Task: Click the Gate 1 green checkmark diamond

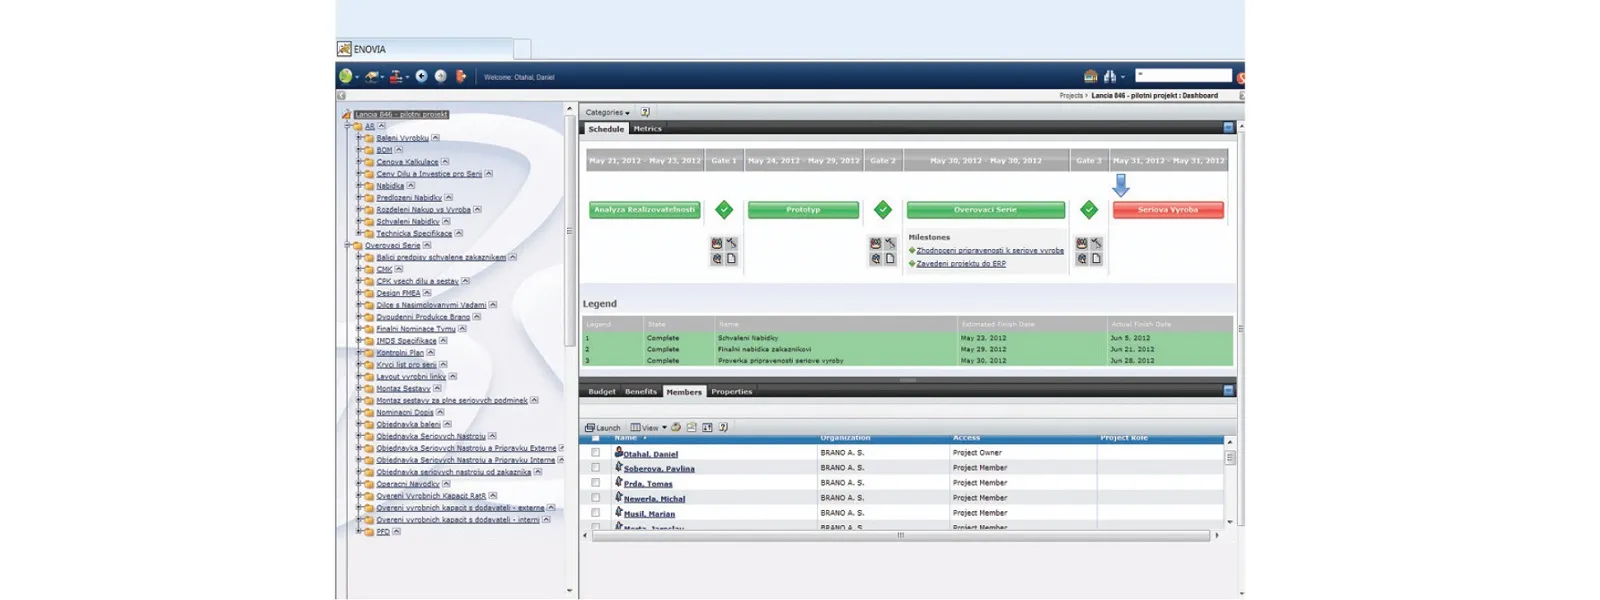Action: [724, 210]
